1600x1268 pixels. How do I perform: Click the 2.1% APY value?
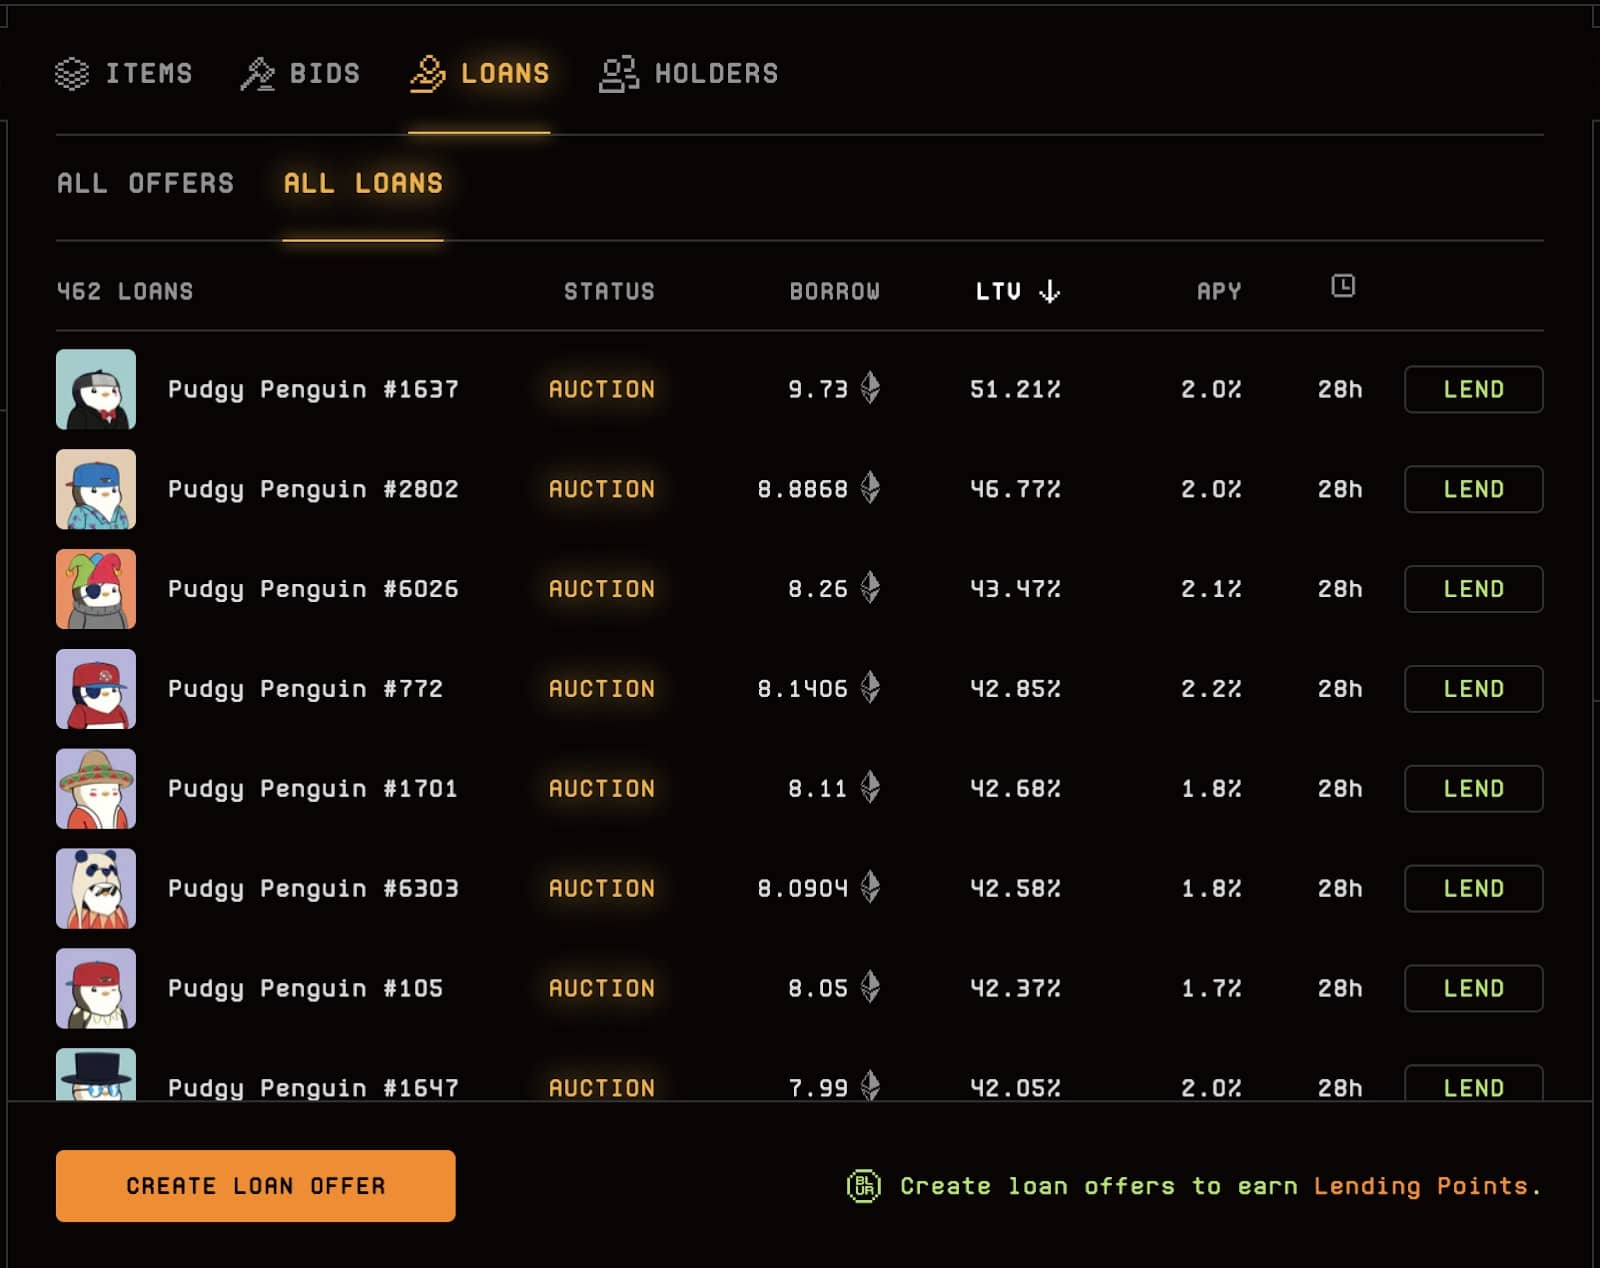point(1211,589)
